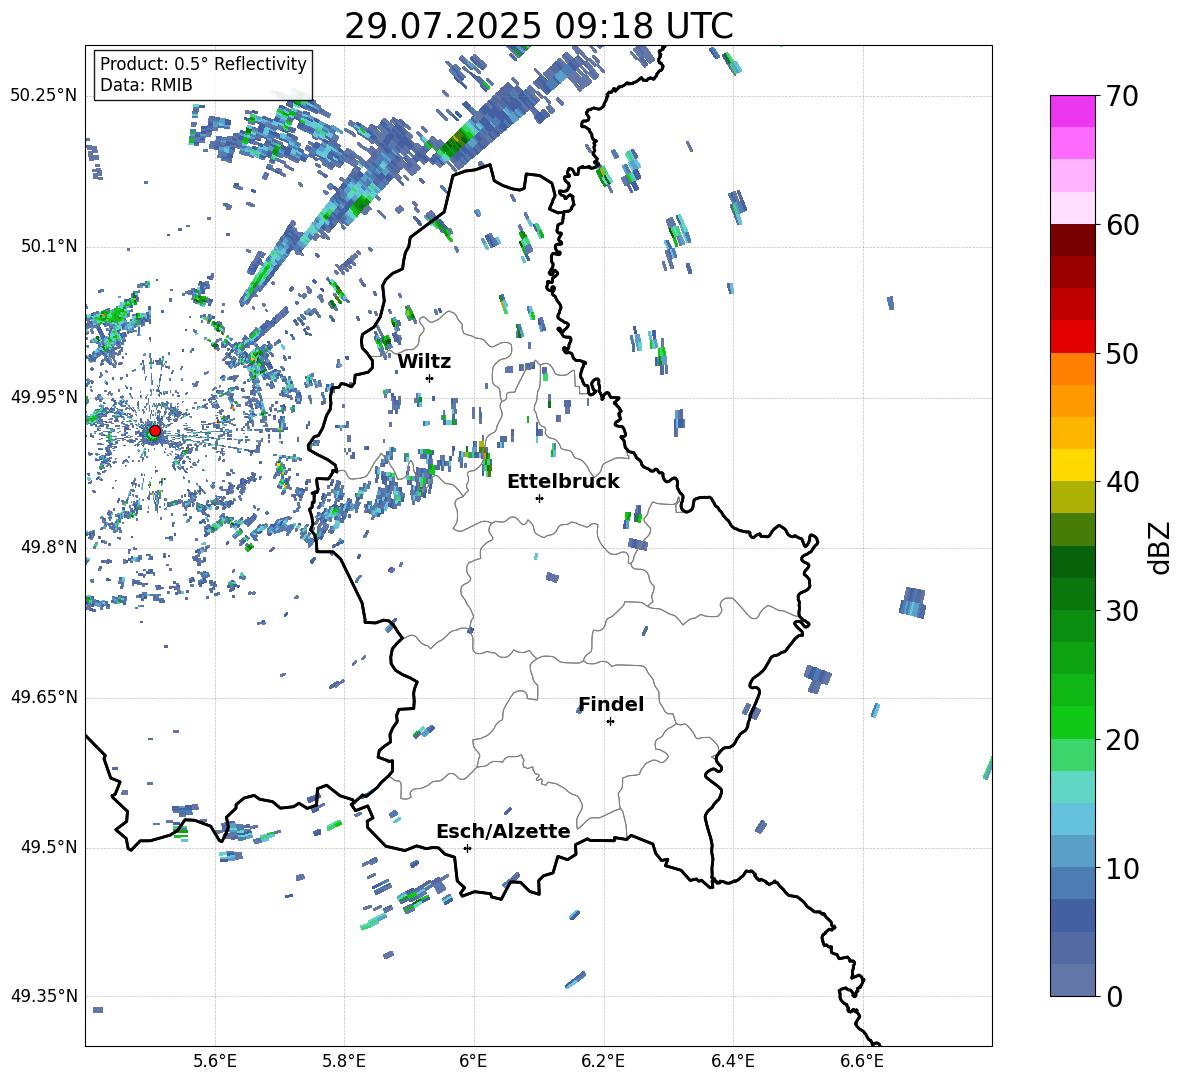1184x1081 pixels.
Task: Click the 50 colorbar tick label
Action: (1122, 353)
